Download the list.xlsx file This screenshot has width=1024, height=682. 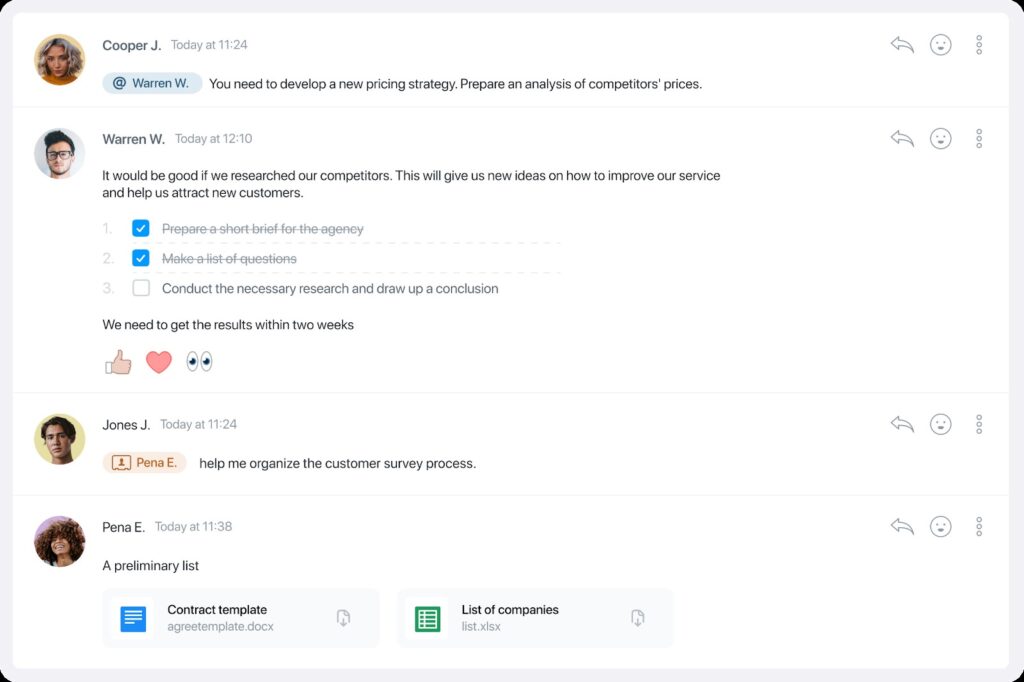click(x=637, y=618)
